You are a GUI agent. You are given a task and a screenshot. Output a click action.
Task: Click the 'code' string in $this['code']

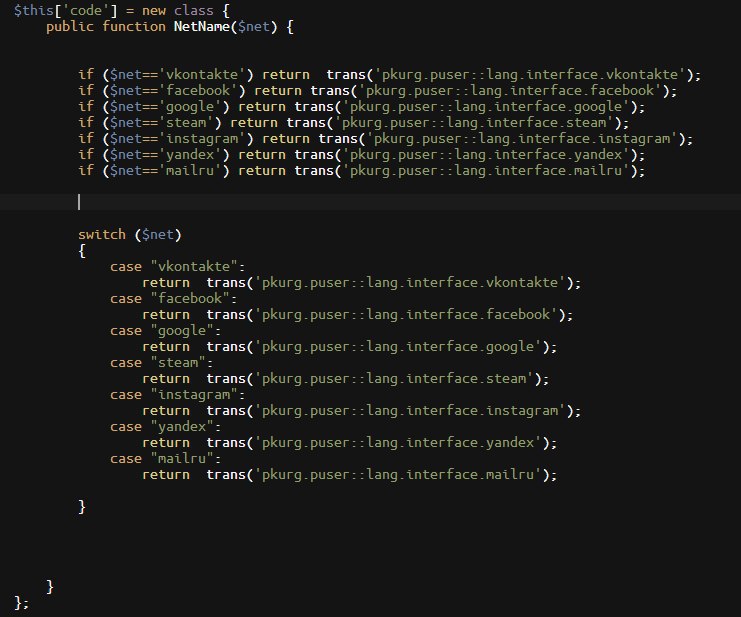coord(86,10)
